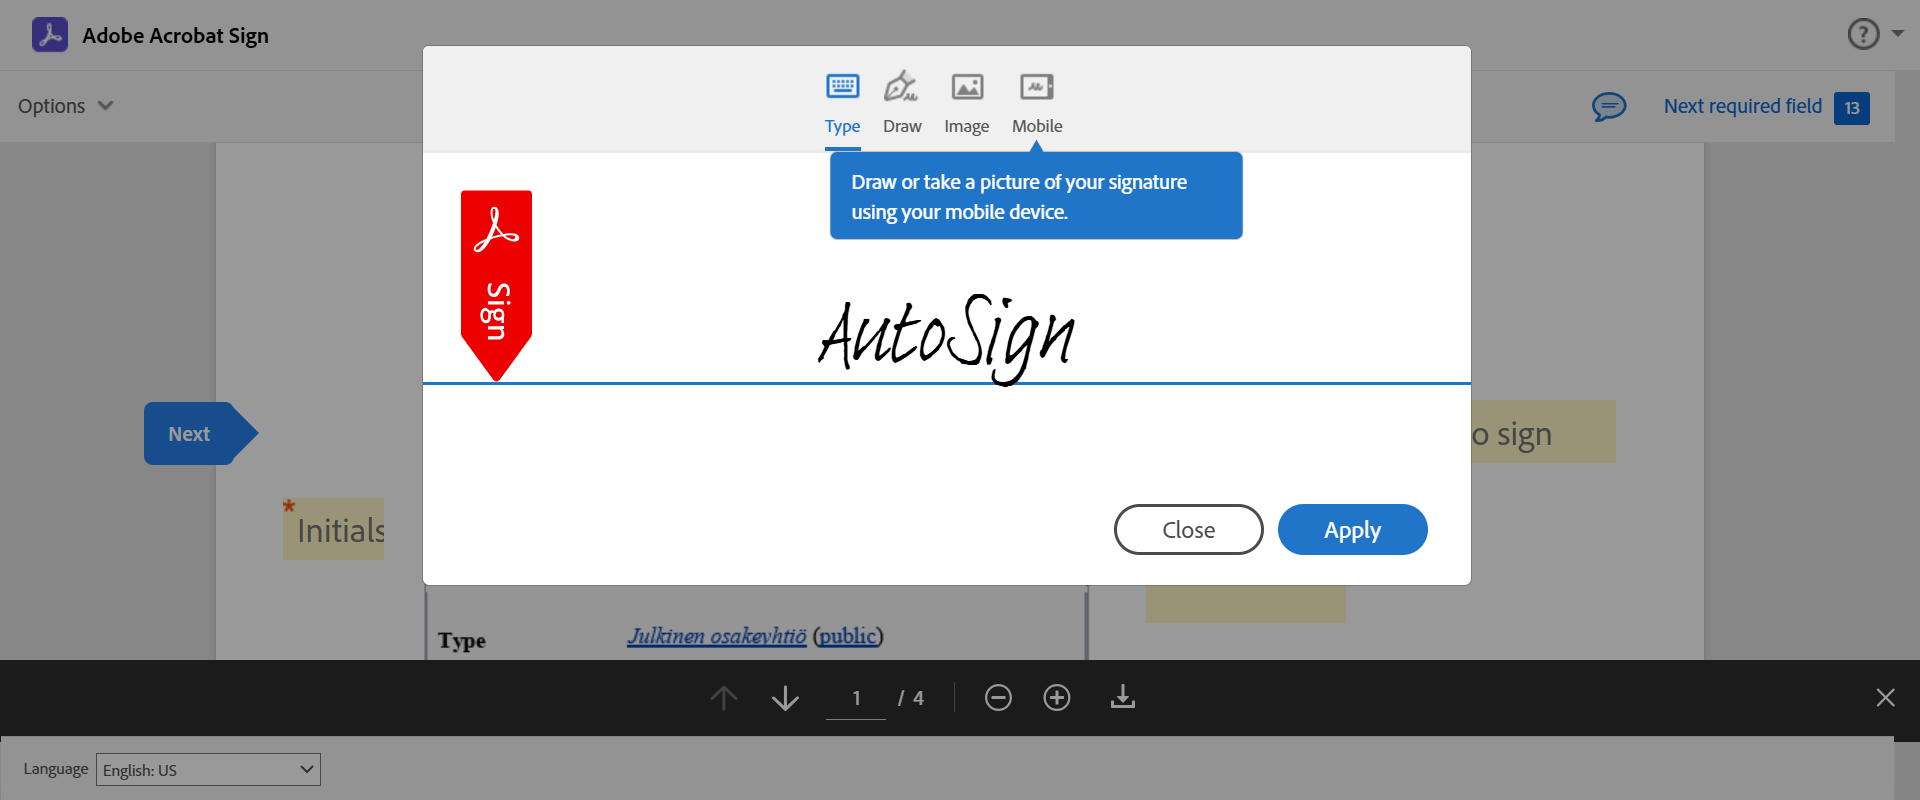Open the Language English: US selector
The width and height of the screenshot is (1920, 800).
coord(208,769)
